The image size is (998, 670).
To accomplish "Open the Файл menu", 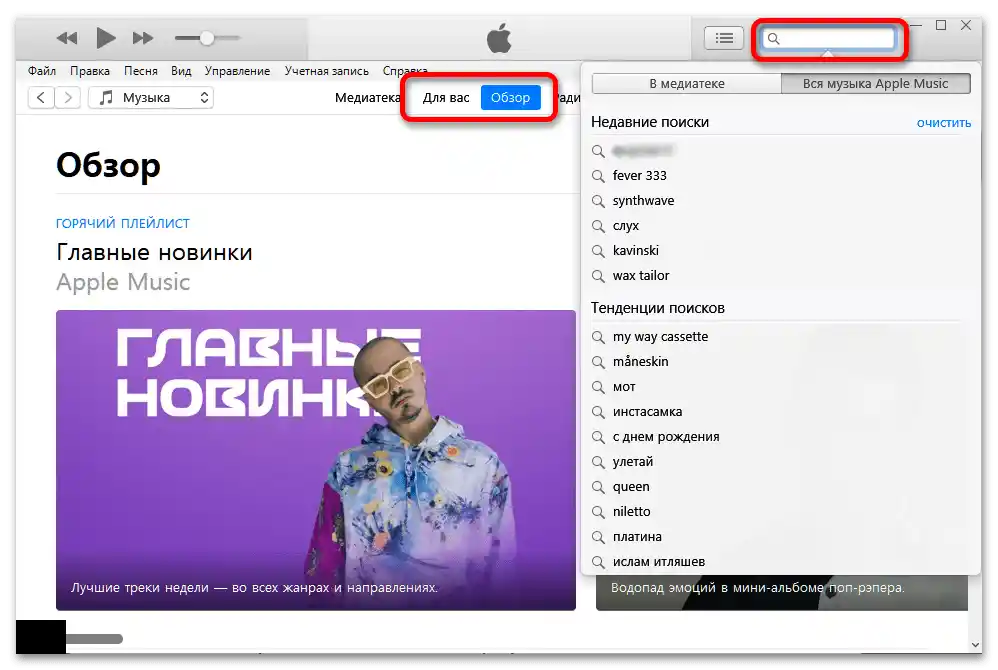I will pos(41,71).
